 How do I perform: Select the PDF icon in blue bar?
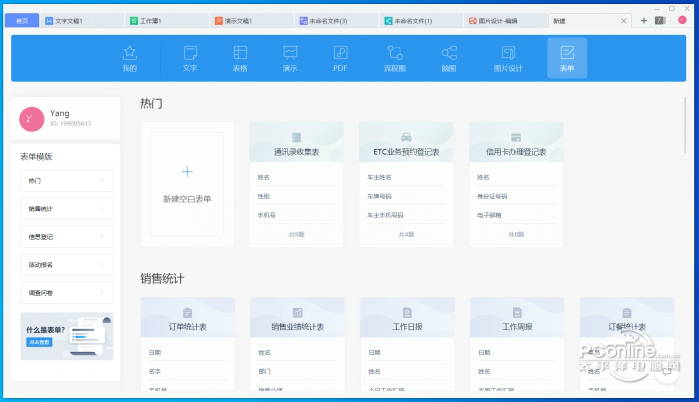pos(340,58)
